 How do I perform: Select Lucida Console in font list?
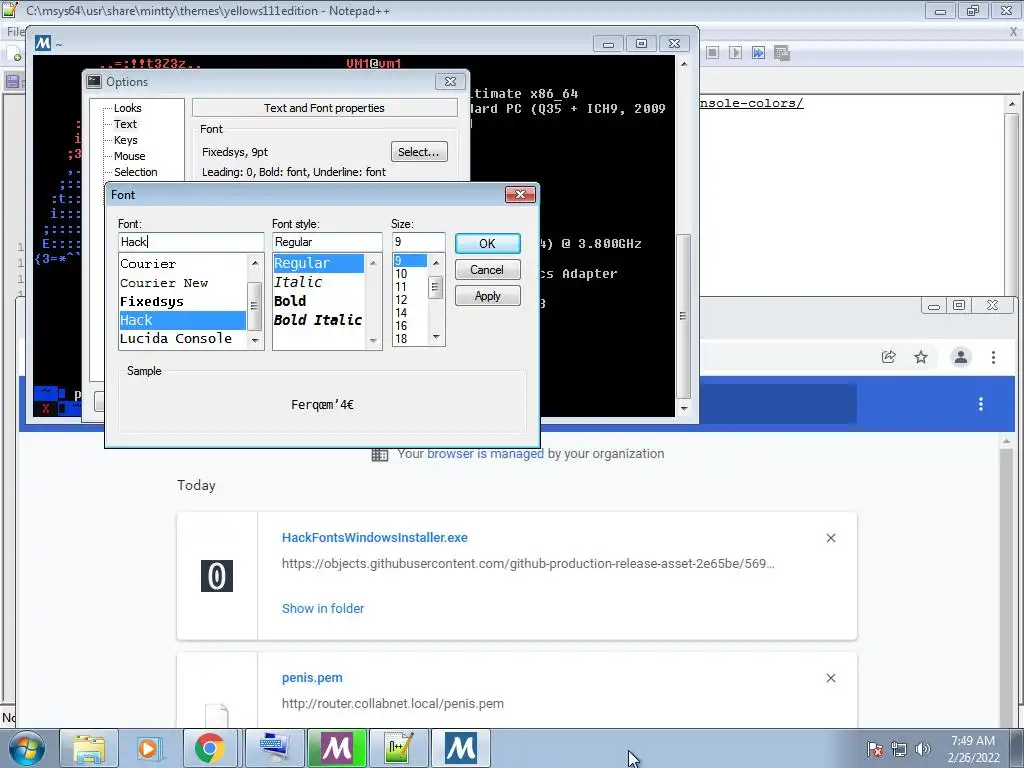183,338
